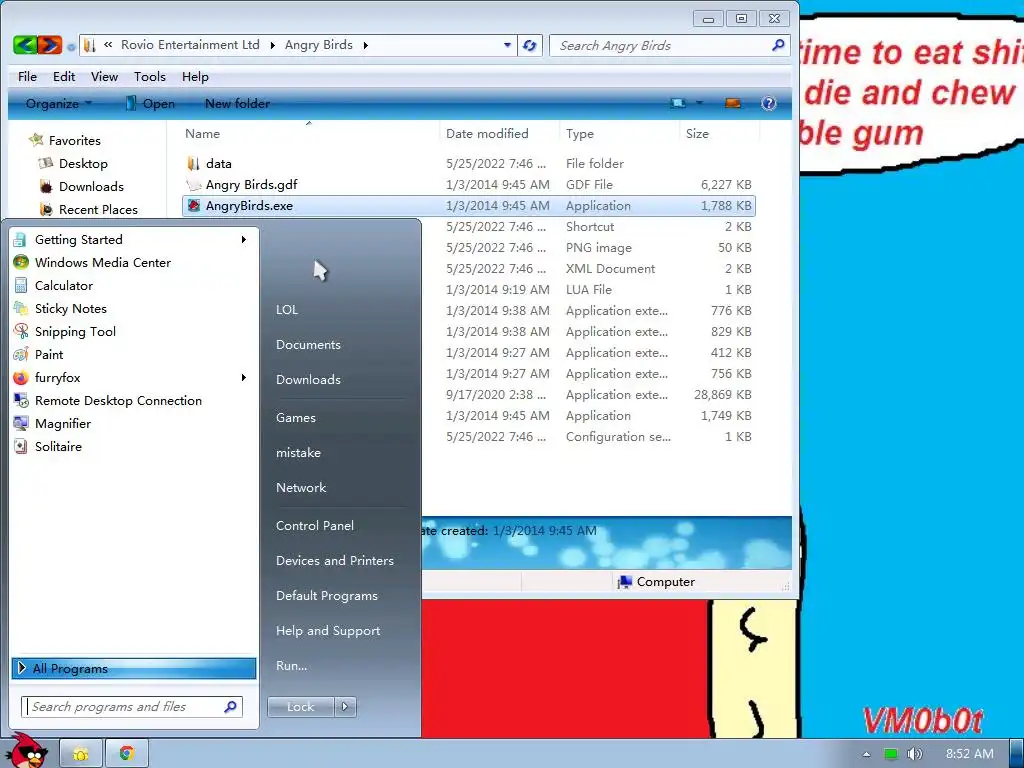Viewport: 1024px width, 768px height.
Task: Open the File menu
Action: tap(27, 76)
